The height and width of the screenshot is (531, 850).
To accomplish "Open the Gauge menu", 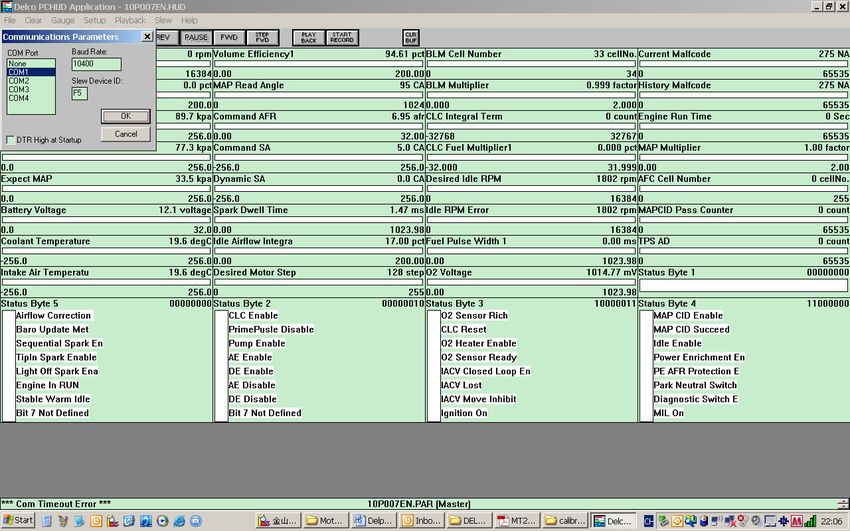I will 63,20.
